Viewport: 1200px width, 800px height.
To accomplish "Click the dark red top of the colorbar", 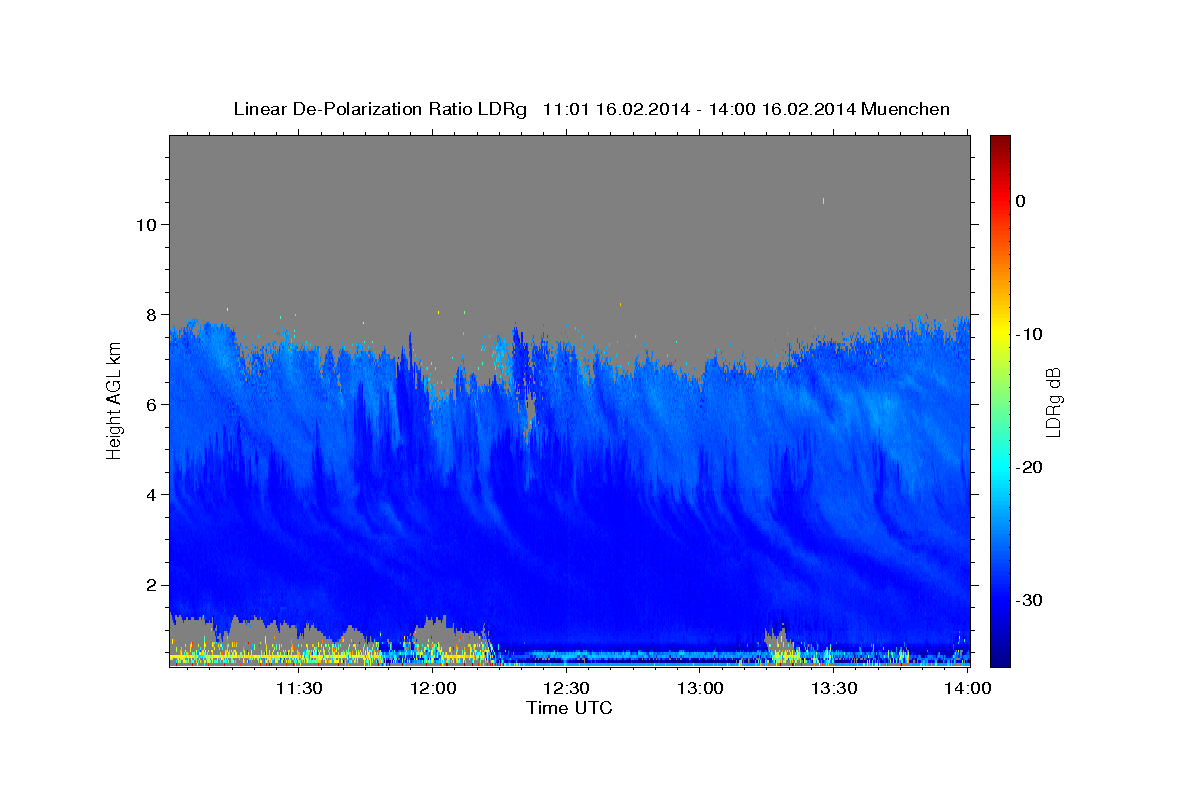I will tap(1000, 145).
